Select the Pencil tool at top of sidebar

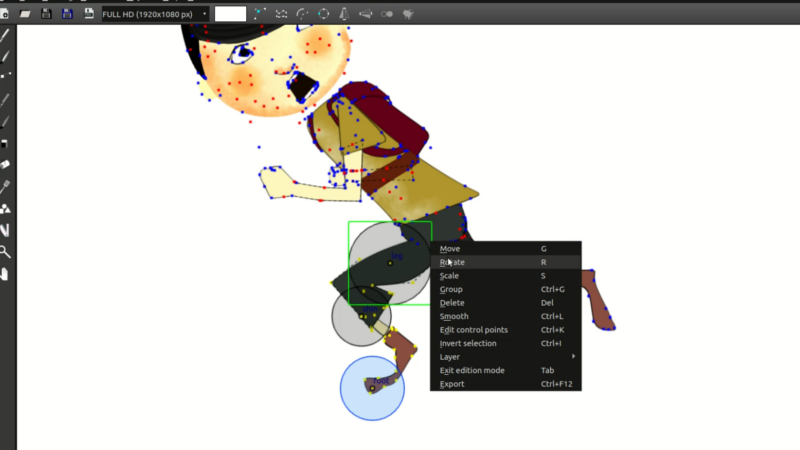tap(5, 35)
